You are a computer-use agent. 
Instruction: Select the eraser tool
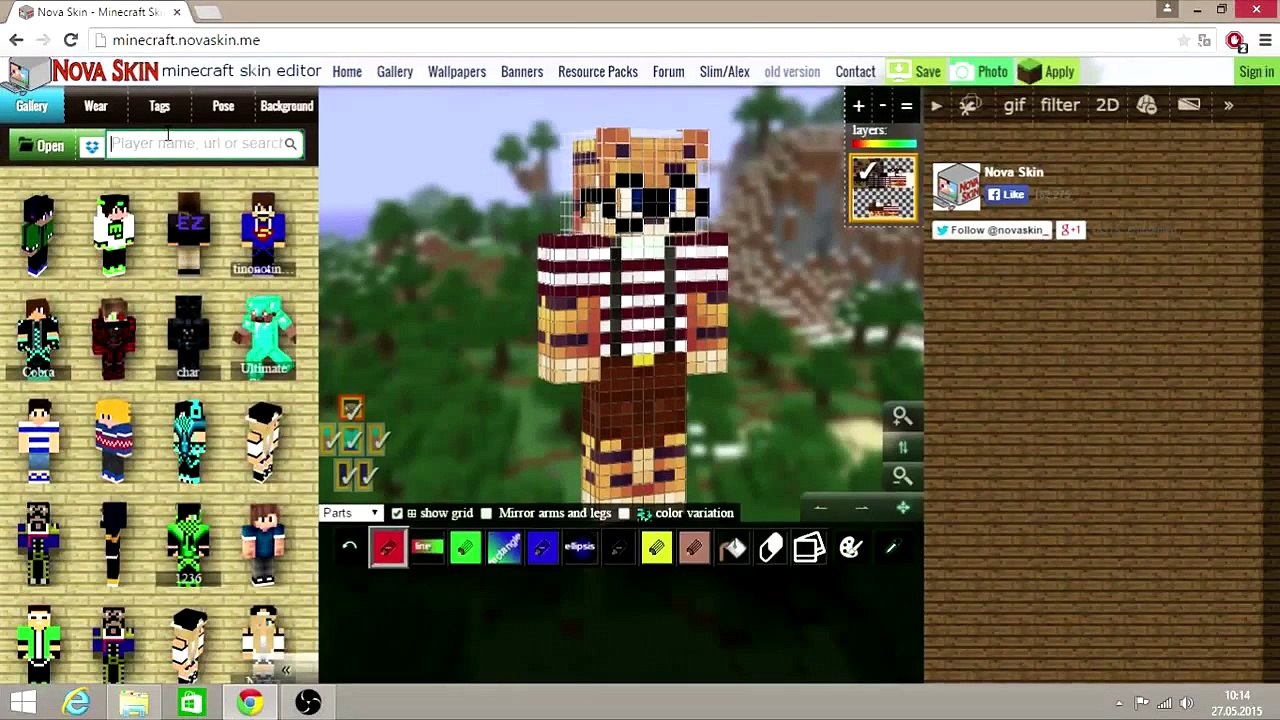coord(771,547)
